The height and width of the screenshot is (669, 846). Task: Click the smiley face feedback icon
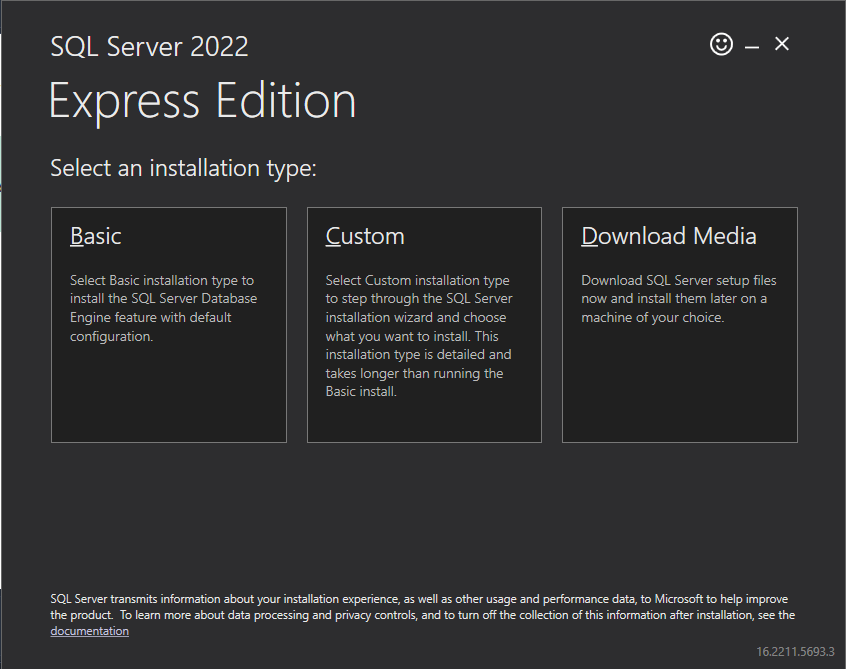click(x=721, y=44)
